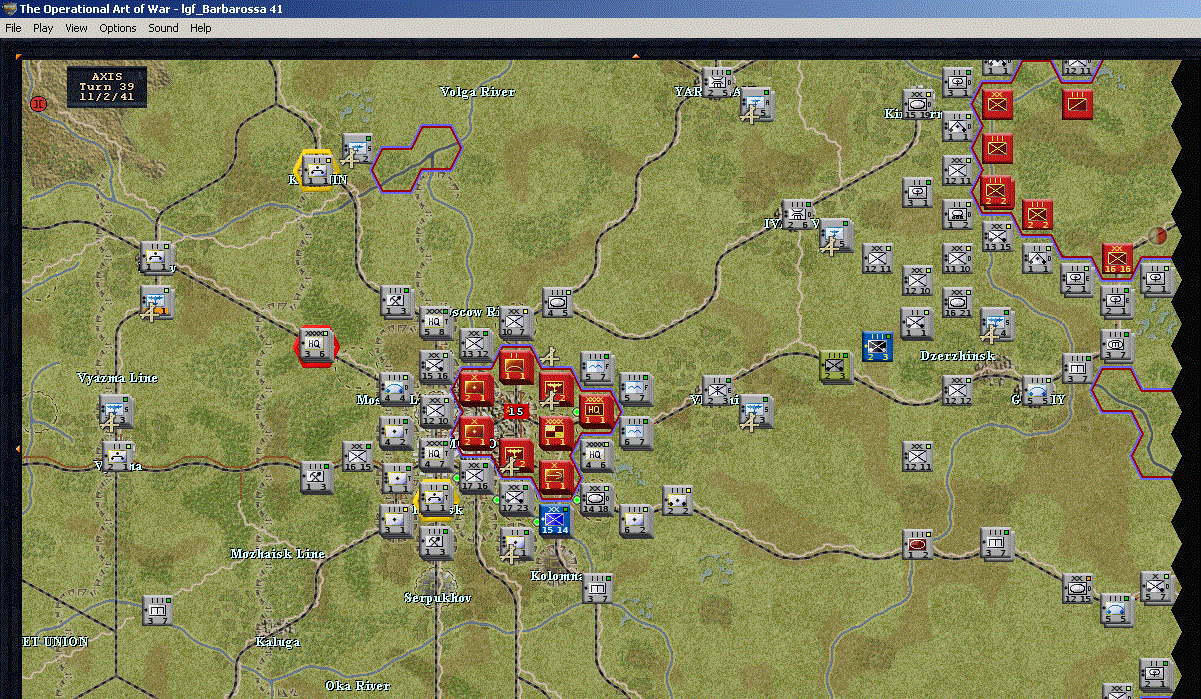The width and height of the screenshot is (1201, 699).
Task: Open the File menu
Action: (13, 28)
